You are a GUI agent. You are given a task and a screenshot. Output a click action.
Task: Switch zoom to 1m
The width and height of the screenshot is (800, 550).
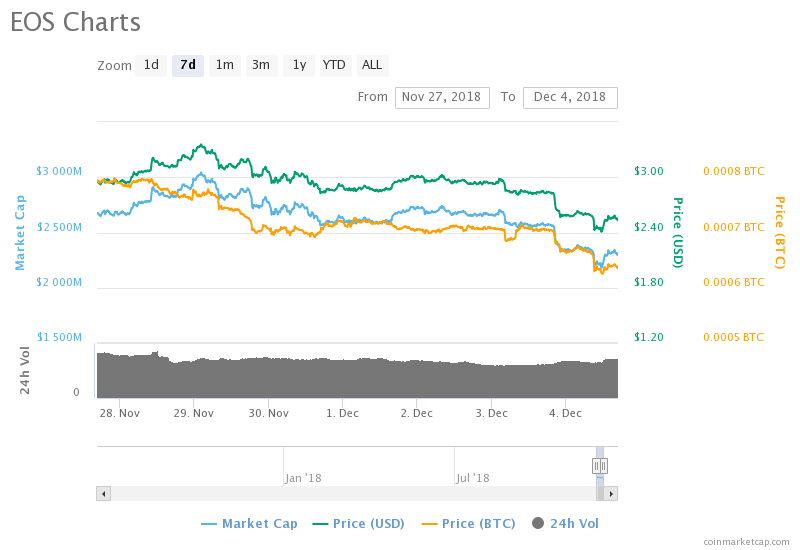225,65
